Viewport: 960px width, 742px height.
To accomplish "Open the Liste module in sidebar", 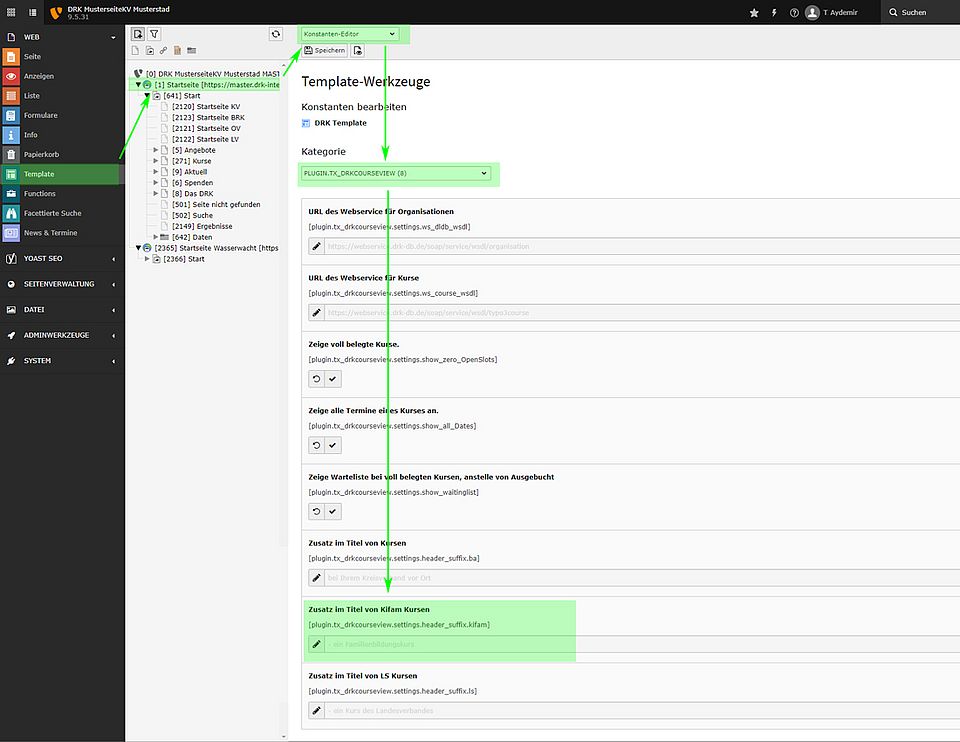I will 33,96.
